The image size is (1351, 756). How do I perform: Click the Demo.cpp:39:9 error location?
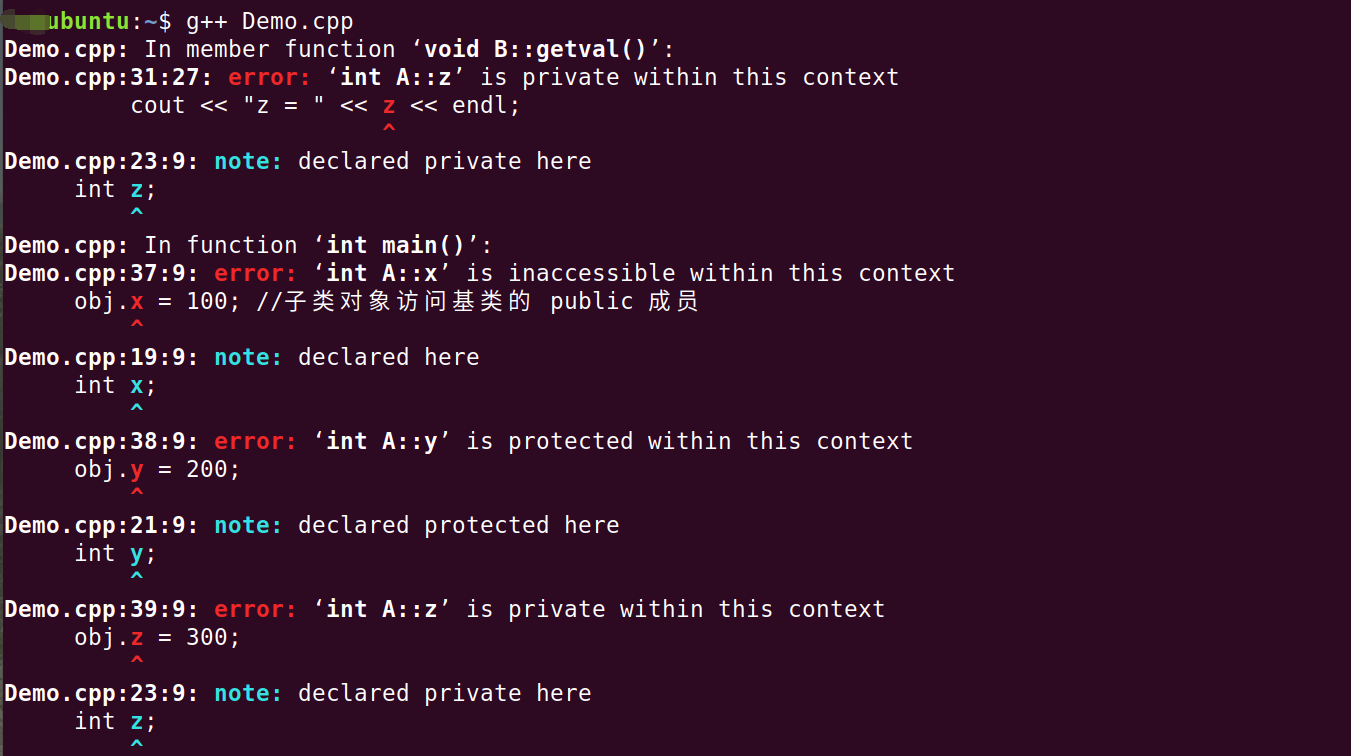coord(100,609)
